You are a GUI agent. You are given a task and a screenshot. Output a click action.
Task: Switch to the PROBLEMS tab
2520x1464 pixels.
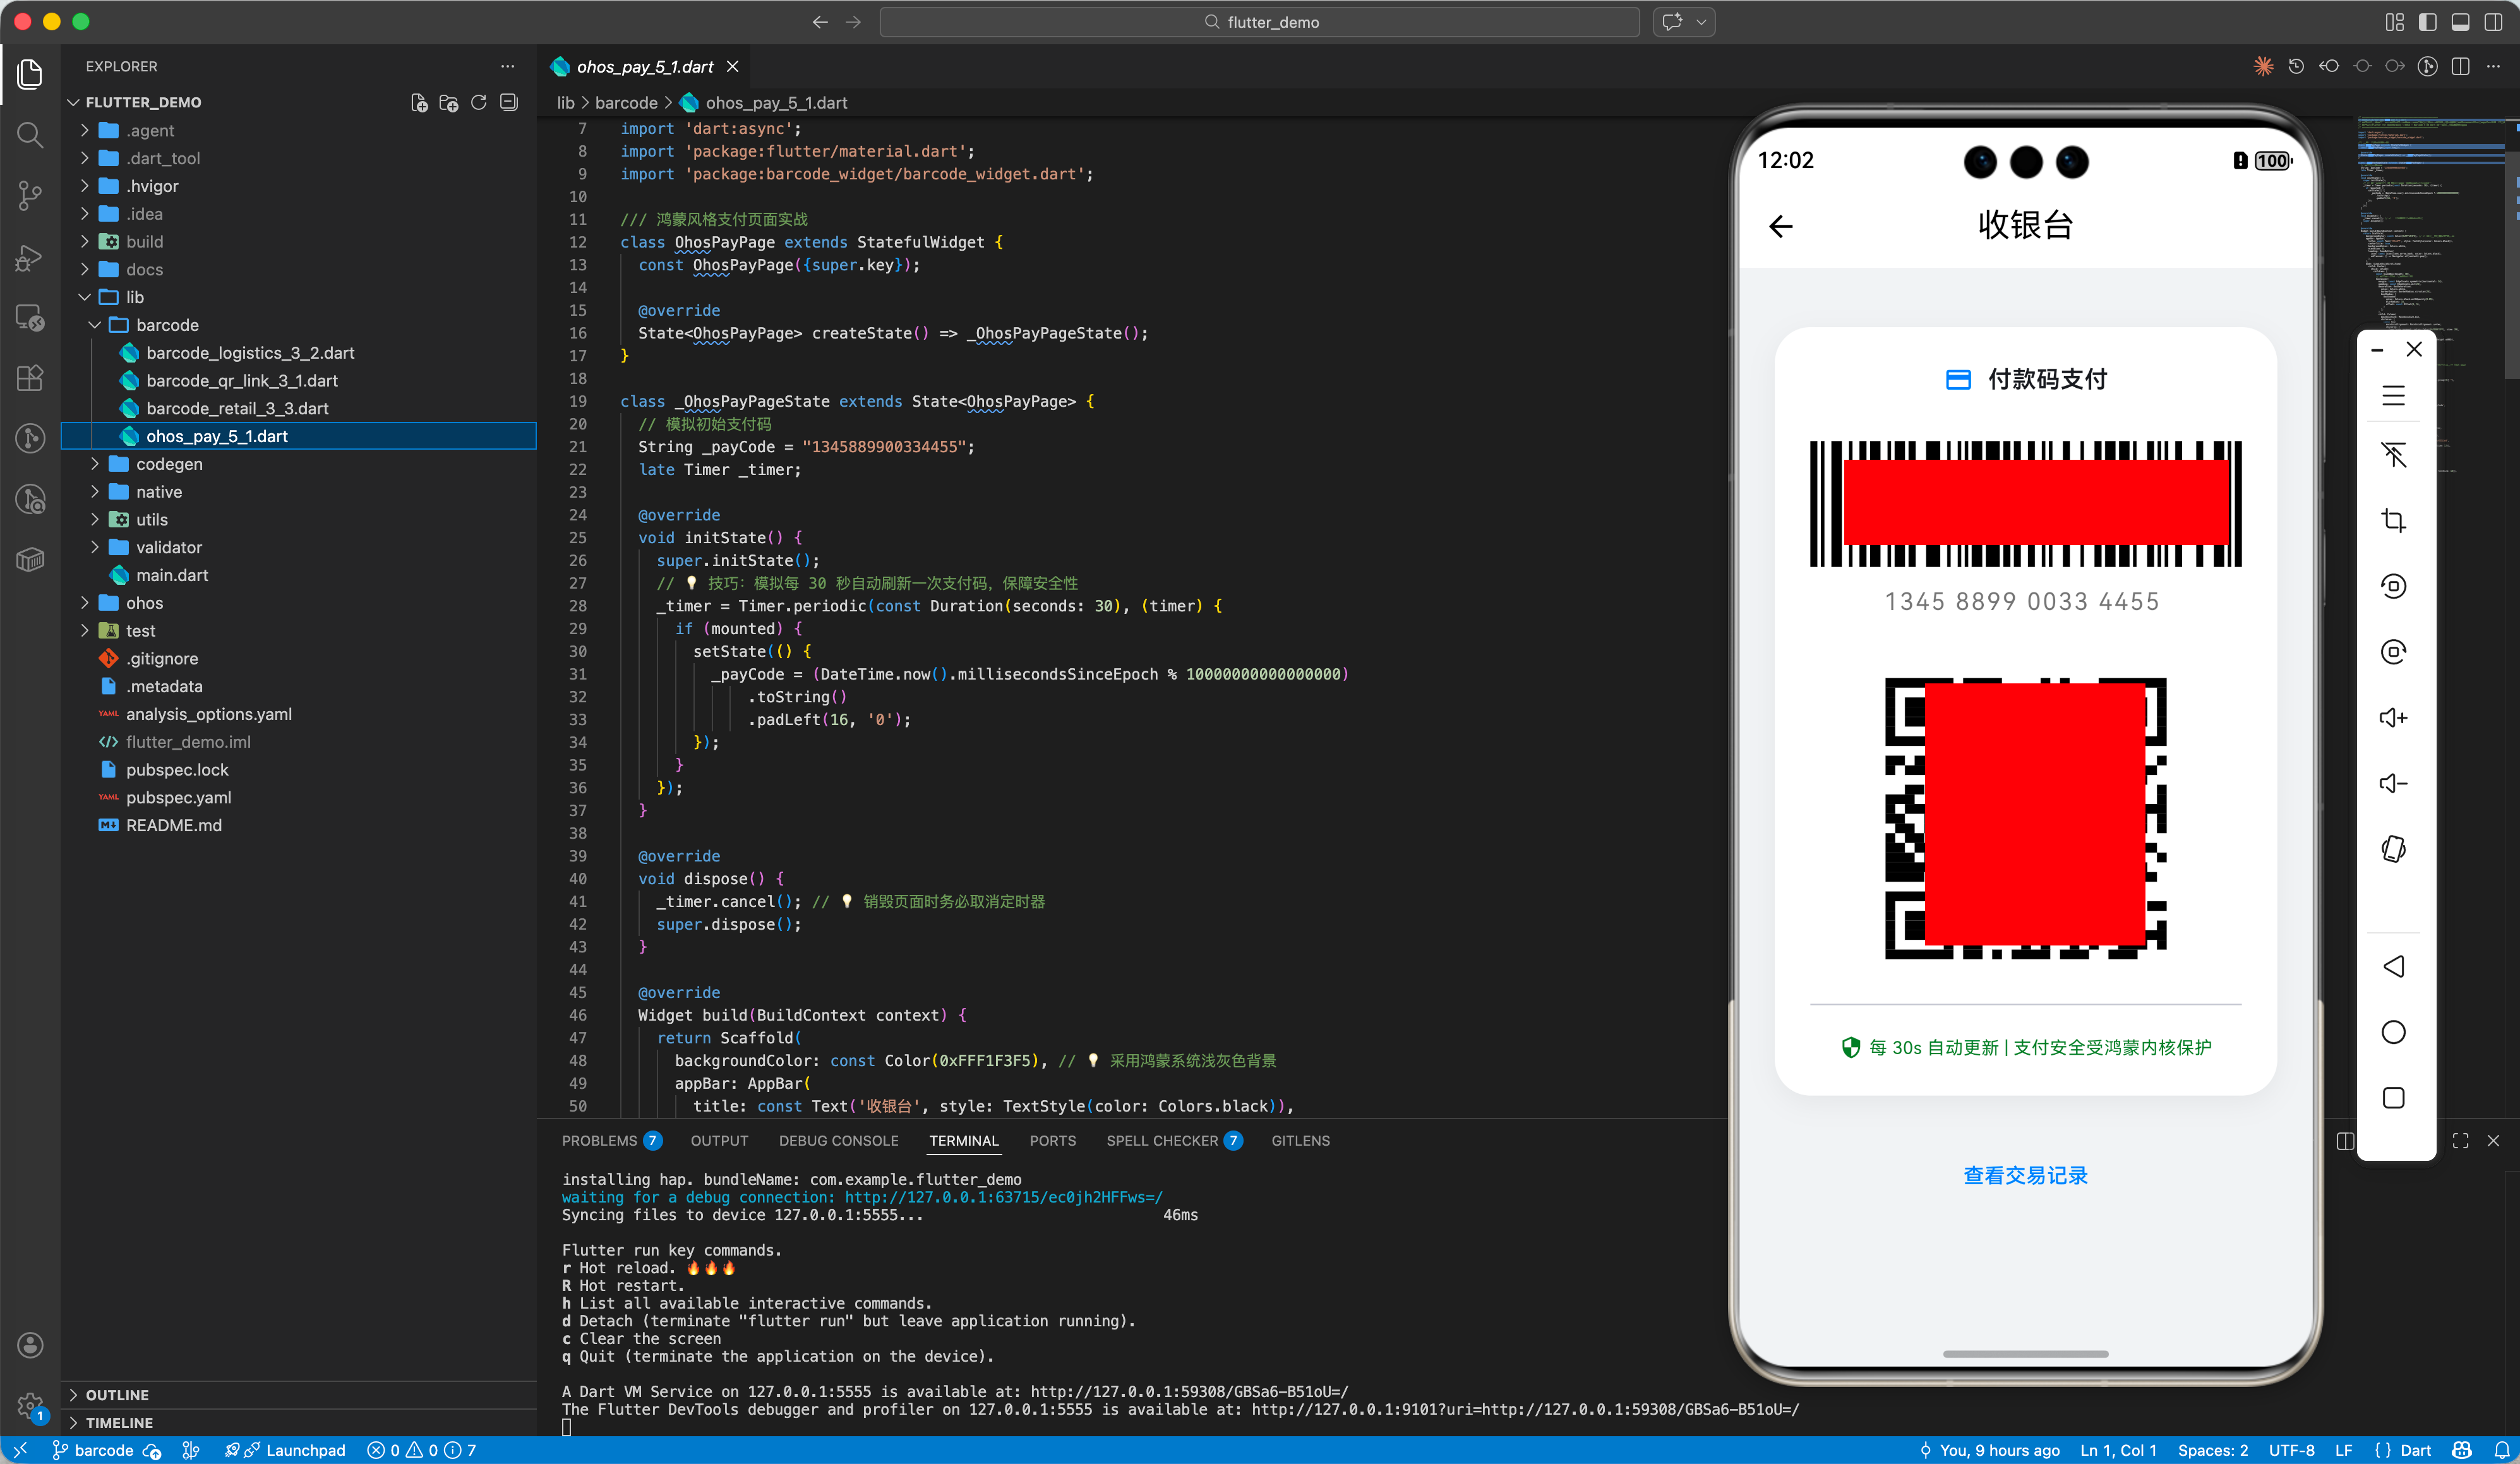(x=599, y=1141)
